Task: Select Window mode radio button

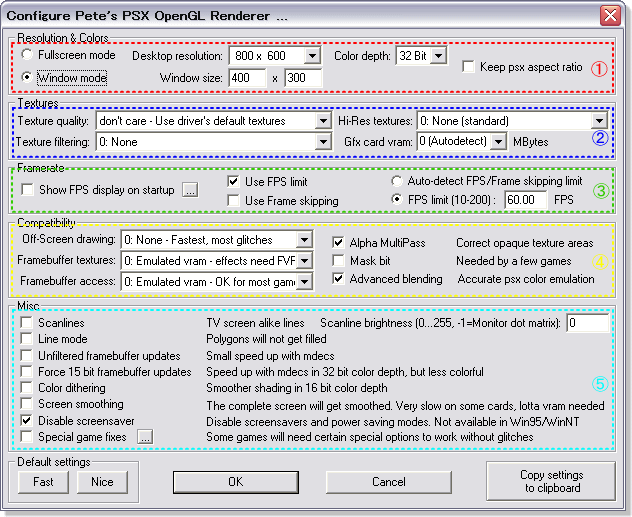Action: coord(27,77)
